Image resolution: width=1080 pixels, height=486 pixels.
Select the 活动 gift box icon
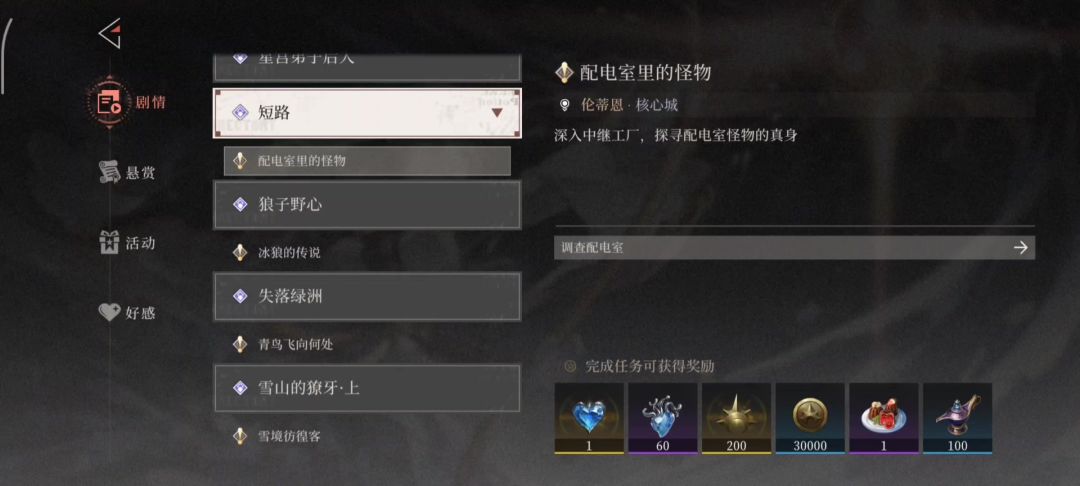point(110,242)
